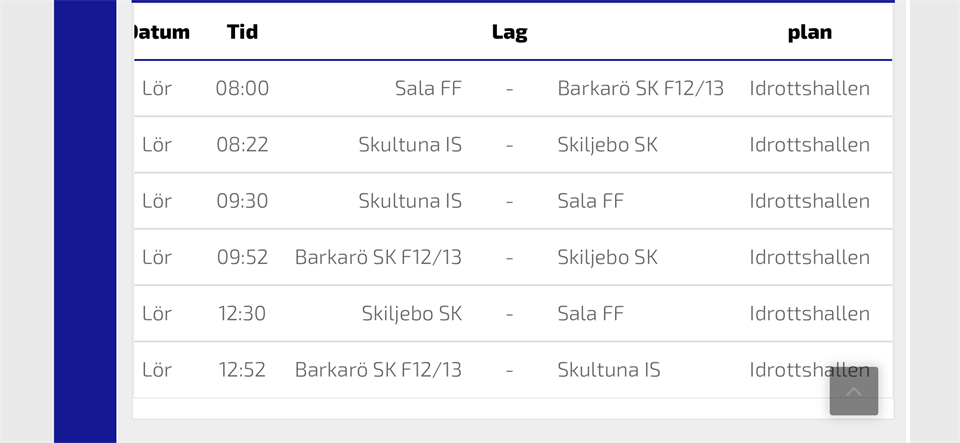Click Sala FF in the 09:30 match
Screen dimensions: 960x443
pos(590,201)
